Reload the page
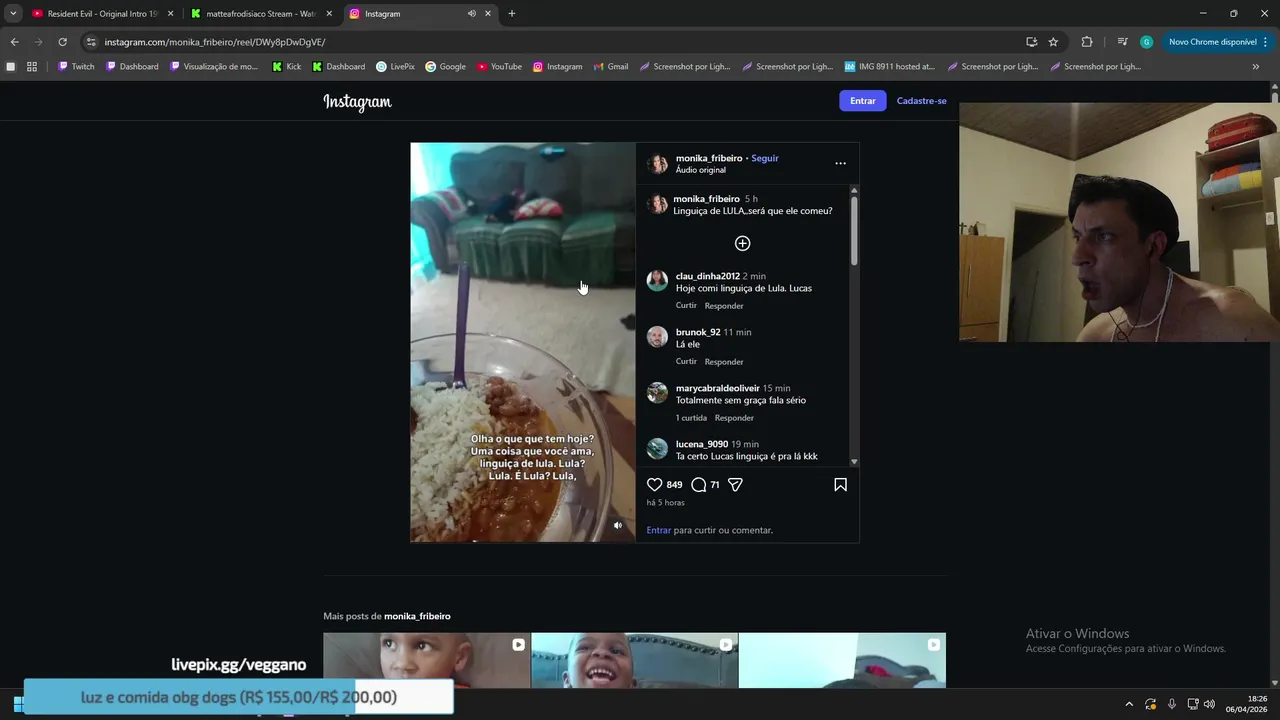The height and width of the screenshot is (720, 1280). click(62, 42)
